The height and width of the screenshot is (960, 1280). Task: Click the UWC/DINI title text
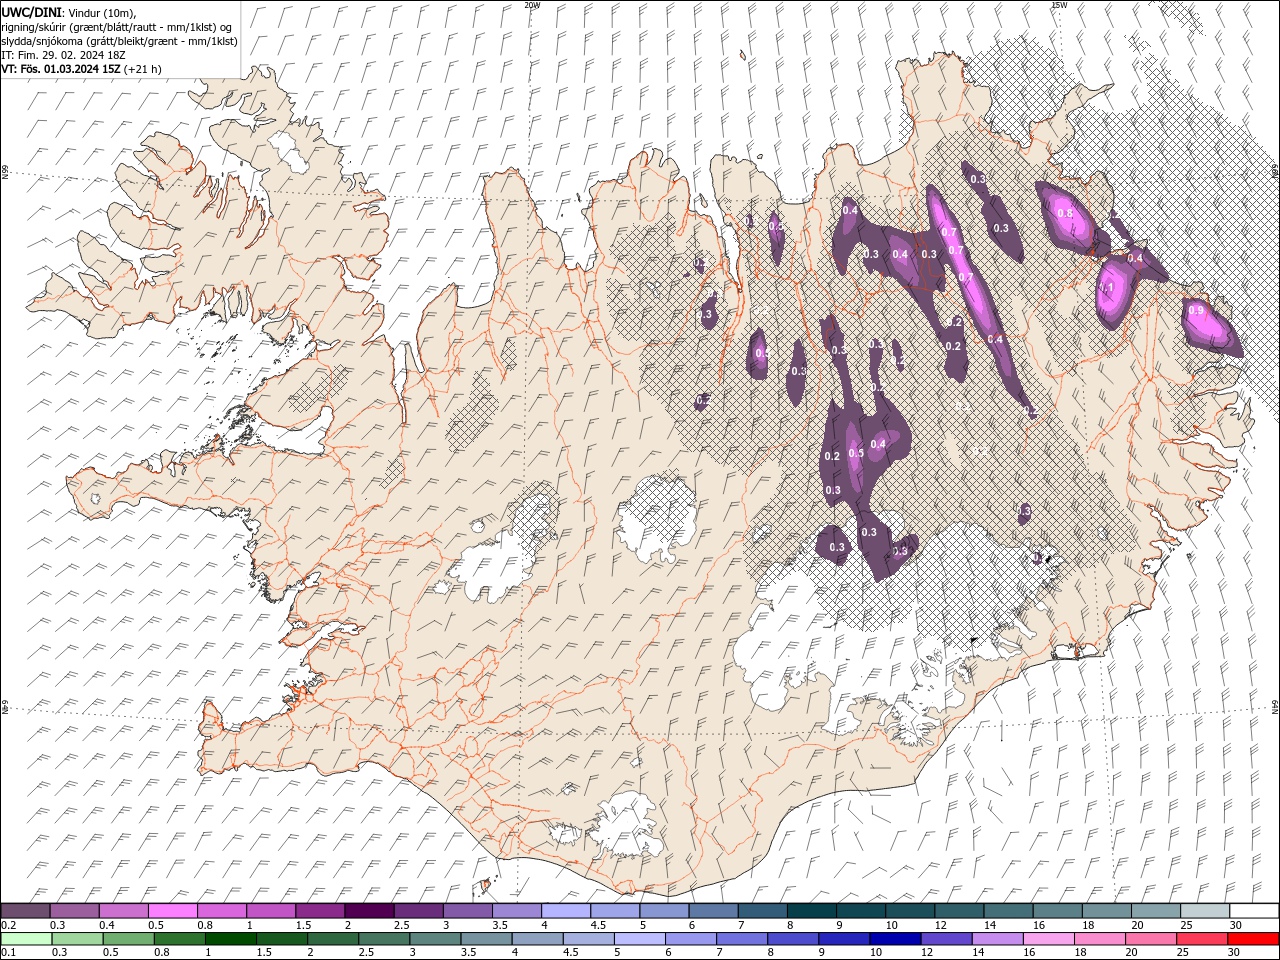[30, 11]
